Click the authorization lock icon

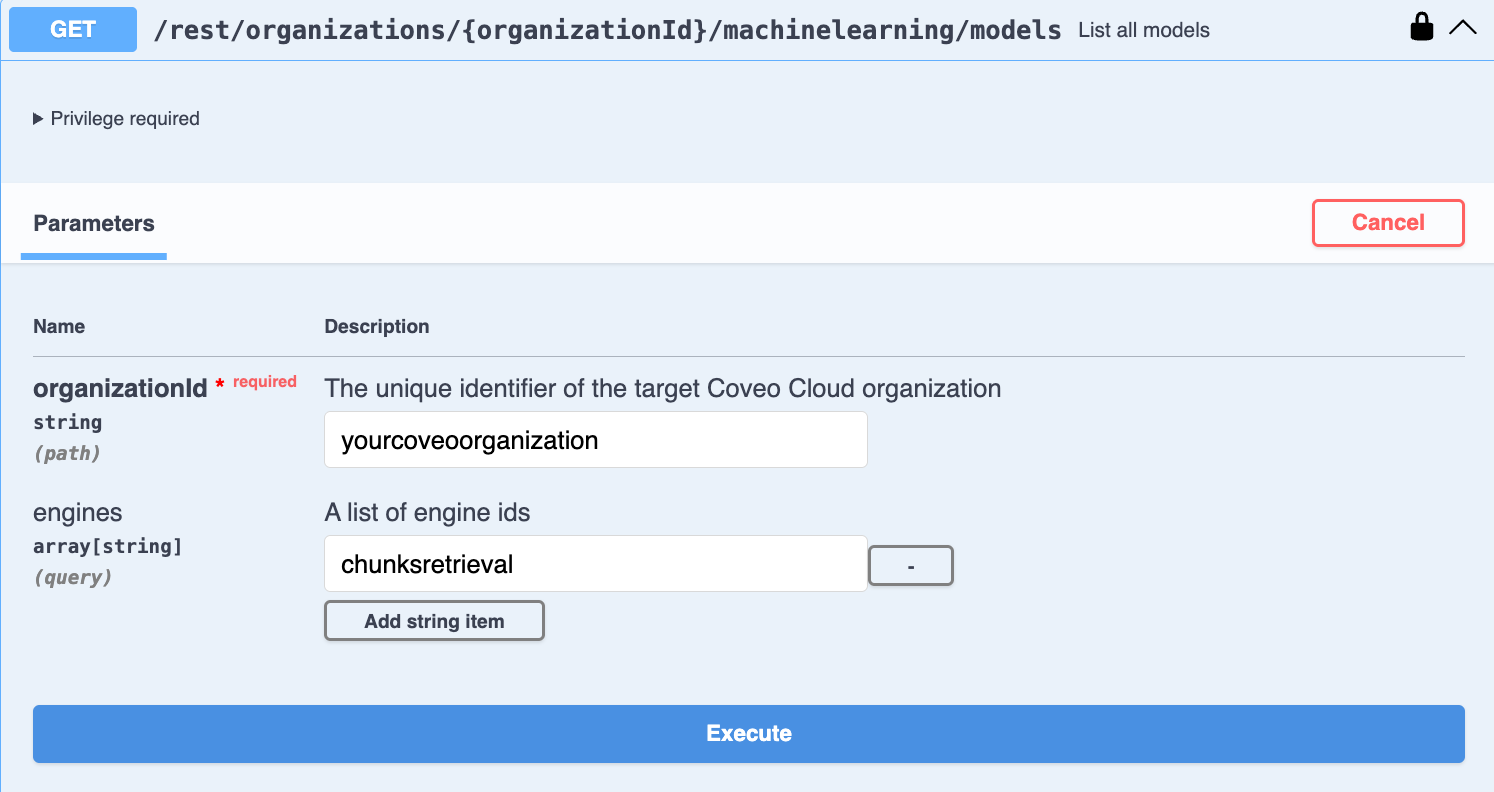click(1421, 28)
